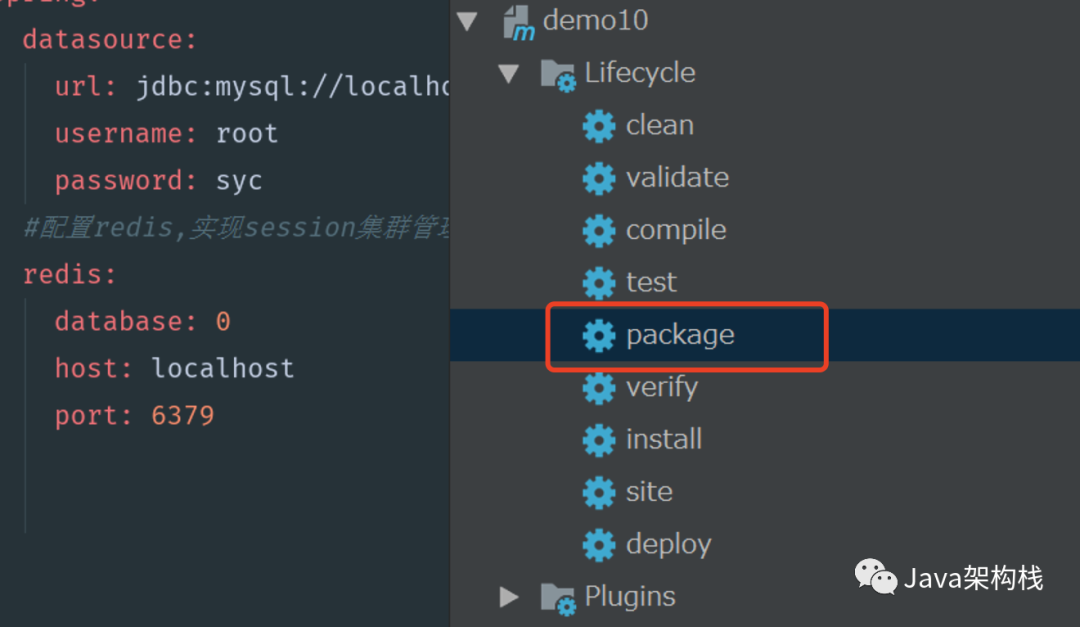This screenshot has width=1080, height=627.
Task: Click the Maven icon for demo10
Action: coord(519,21)
